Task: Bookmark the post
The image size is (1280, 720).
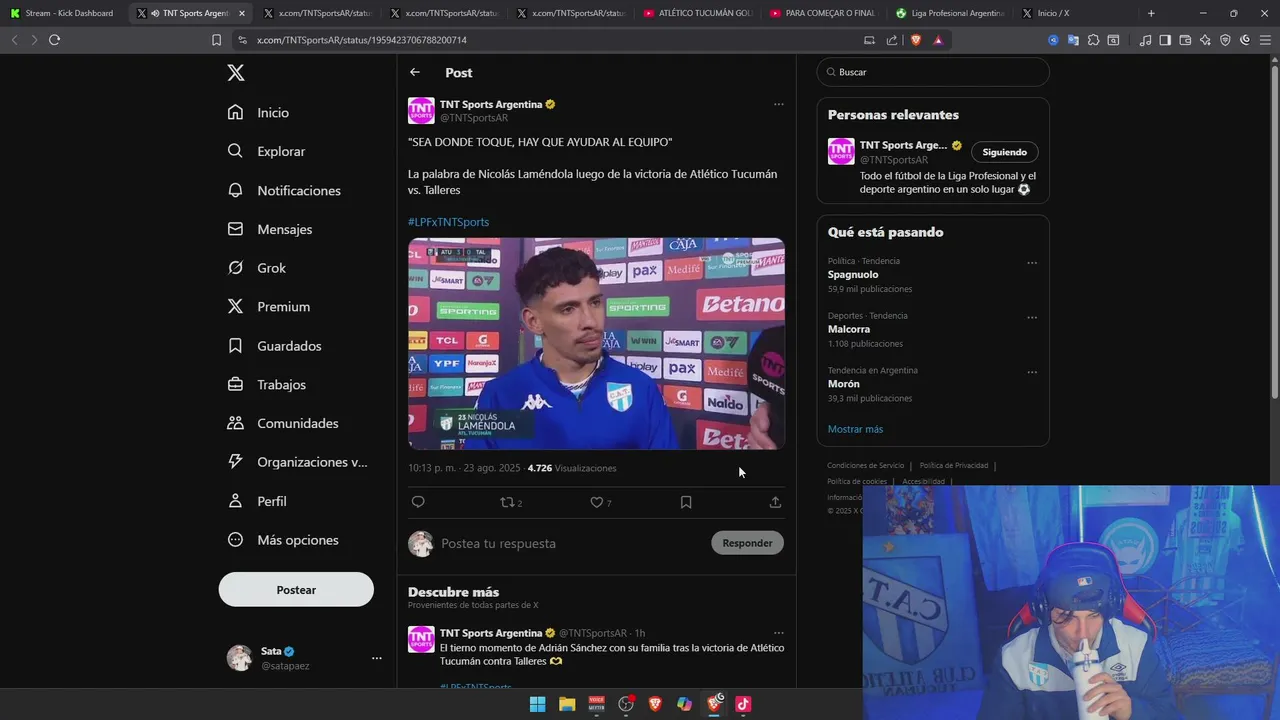Action: [x=686, y=502]
